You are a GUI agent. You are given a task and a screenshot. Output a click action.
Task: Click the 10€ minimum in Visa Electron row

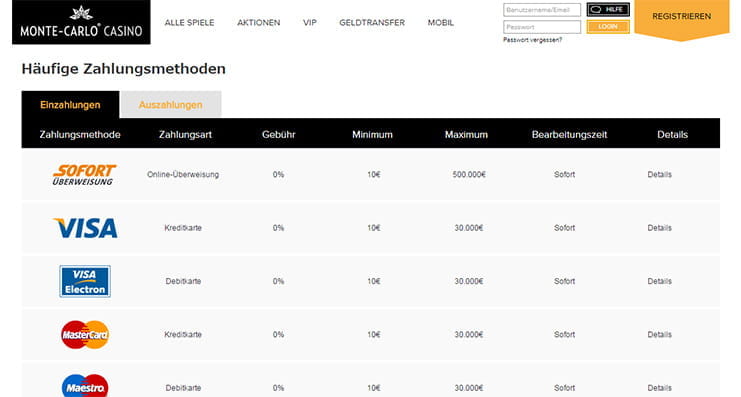[374, 281]
